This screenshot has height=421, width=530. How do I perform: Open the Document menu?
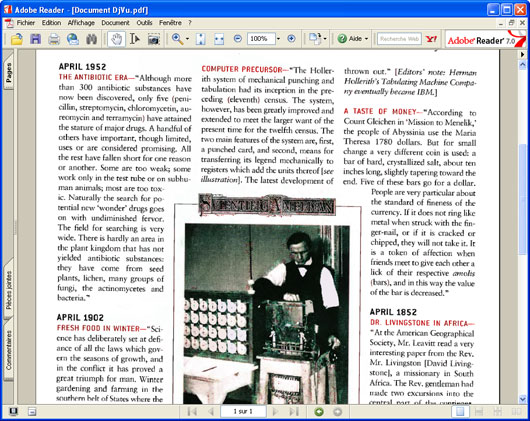coord(115,23)
